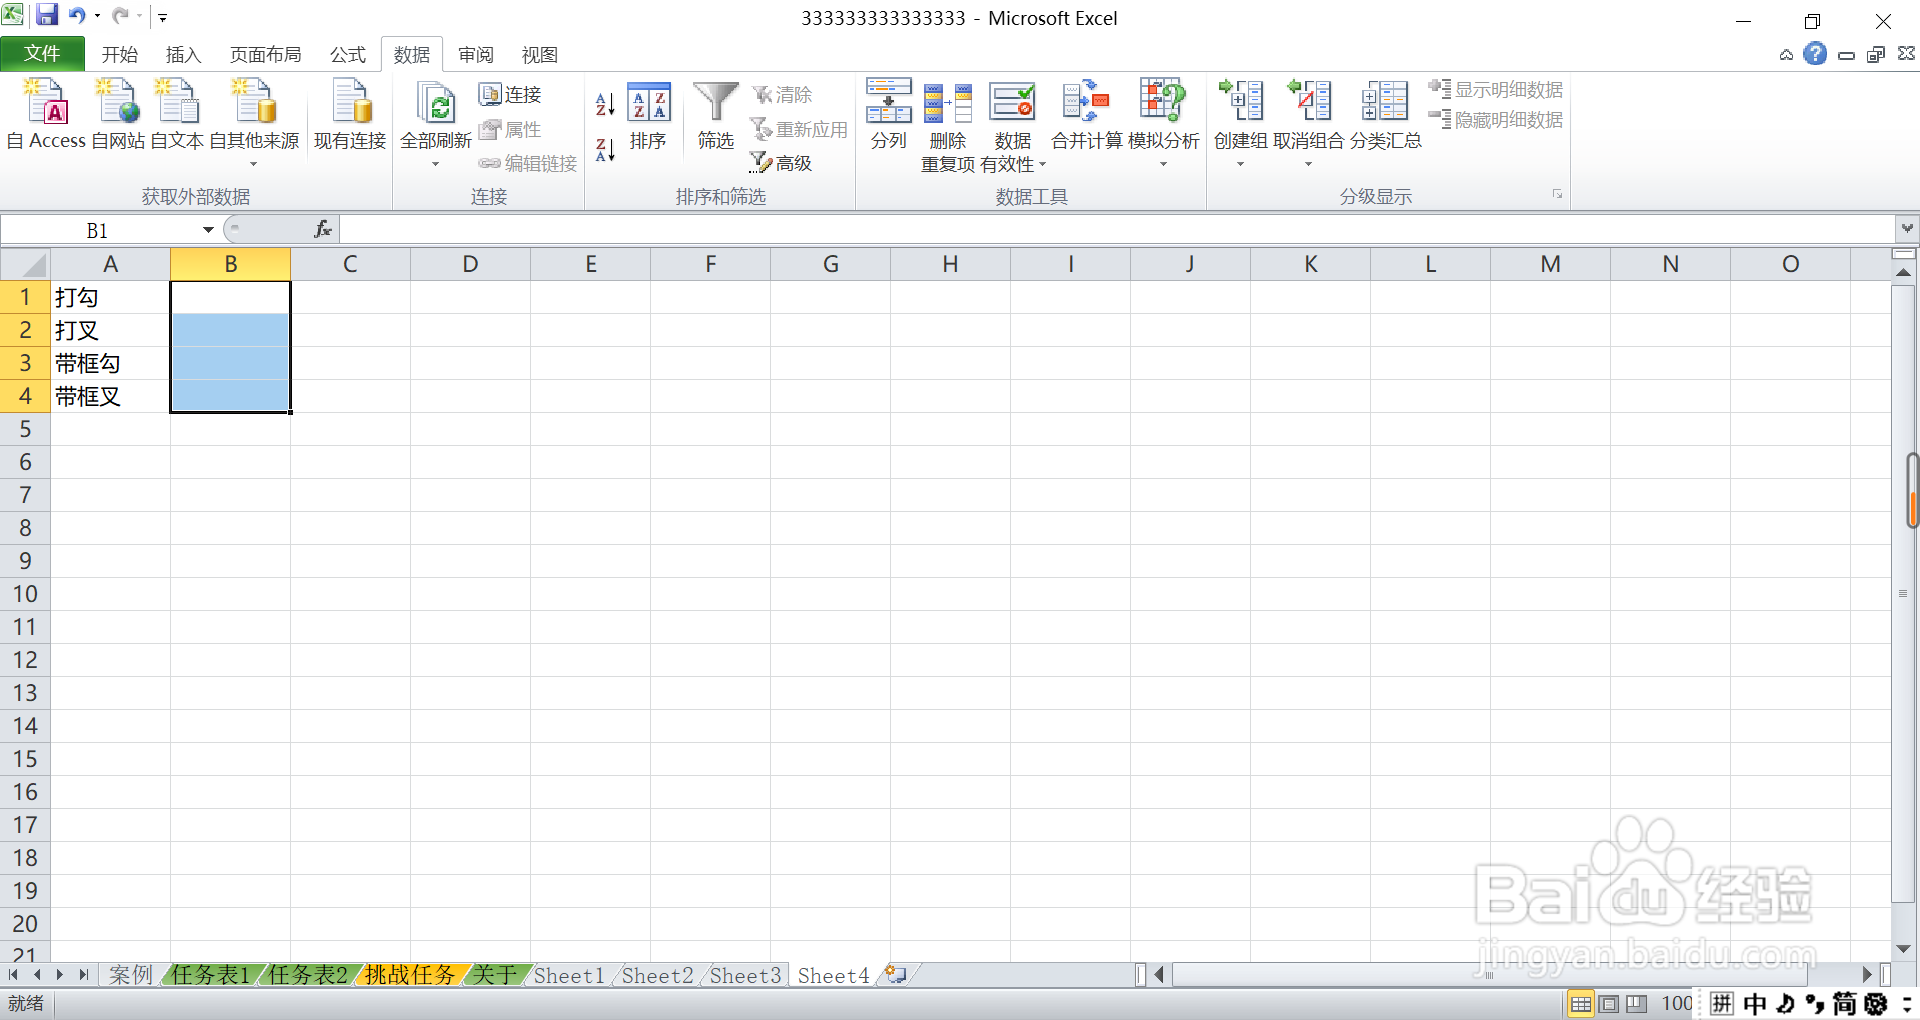Select the 挑战任务 sheet tab
This screenshot has width=1920, height=1020.
point(408,975)
